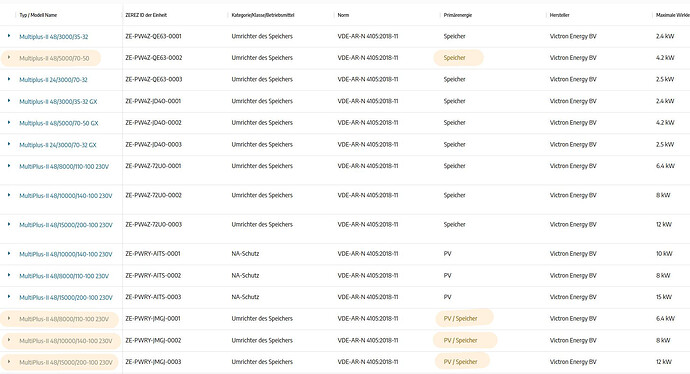Click the Kategorie/Klasse/Betriebsmittel column header
The height and width of the screenshot is (374, 690).
[x=263, y=15]
